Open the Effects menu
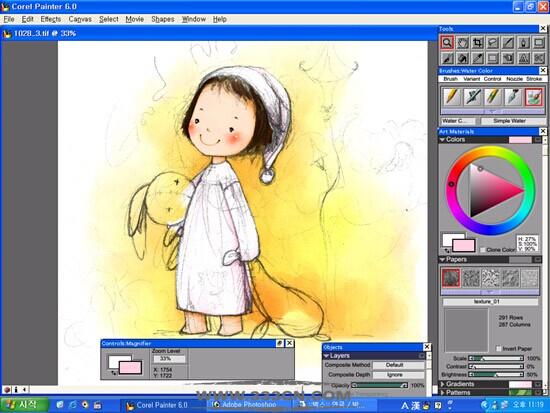The width and height of the screenshot is (550, 413). tap(51, 19)
